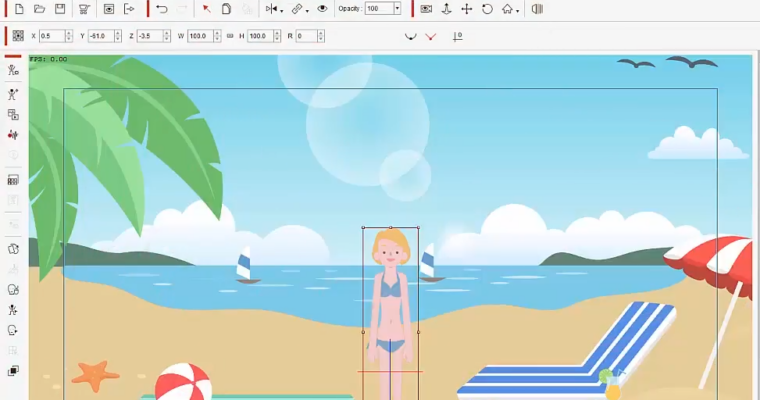Click the Opacity value field
The image size is (760, 400).
tap(379, 9)
